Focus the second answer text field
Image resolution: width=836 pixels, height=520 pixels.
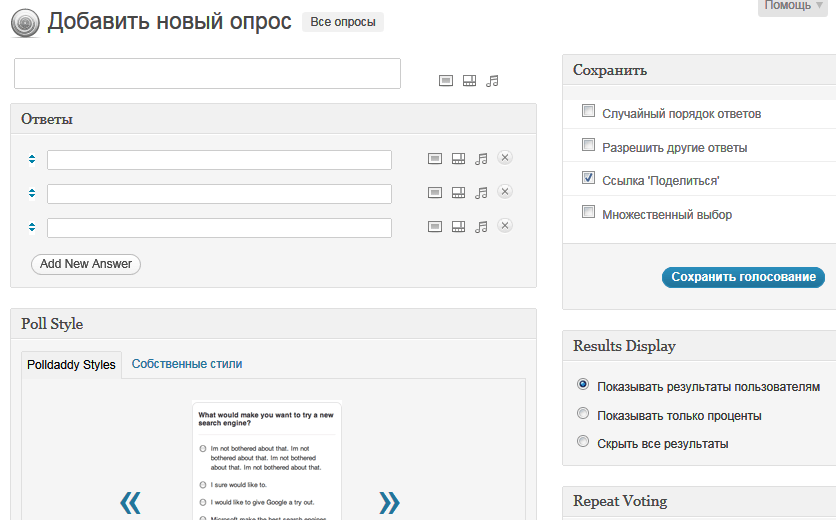219,194
